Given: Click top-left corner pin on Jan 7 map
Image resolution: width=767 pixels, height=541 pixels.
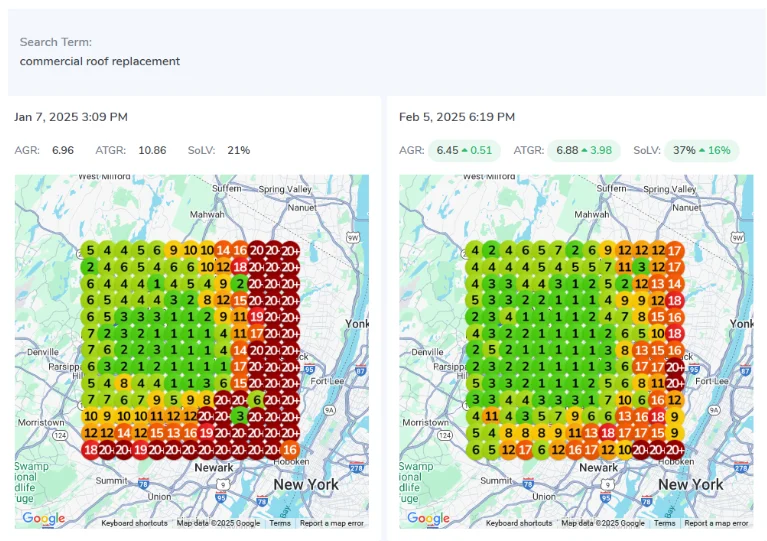Looking at the screenshot, I should tap(90, 250).
